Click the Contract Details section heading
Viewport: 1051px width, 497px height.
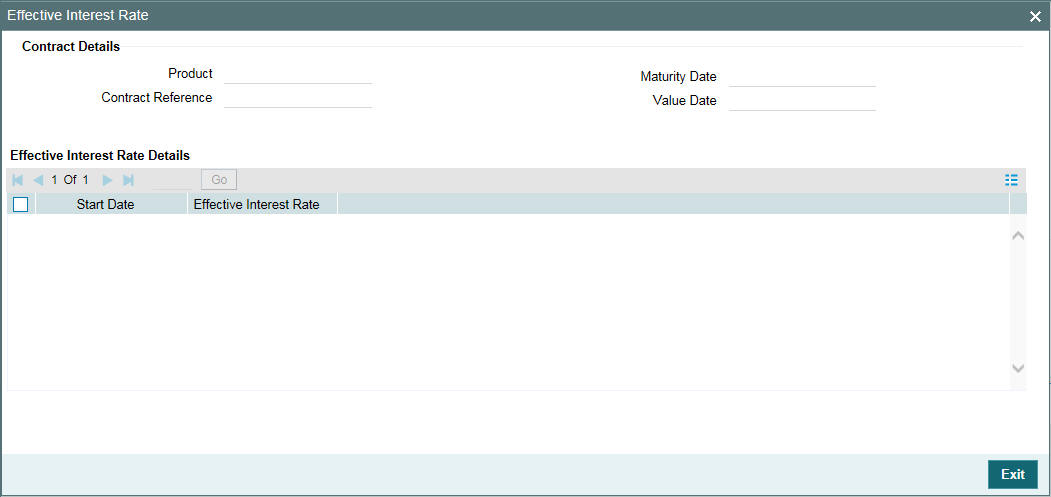point(71,47)
